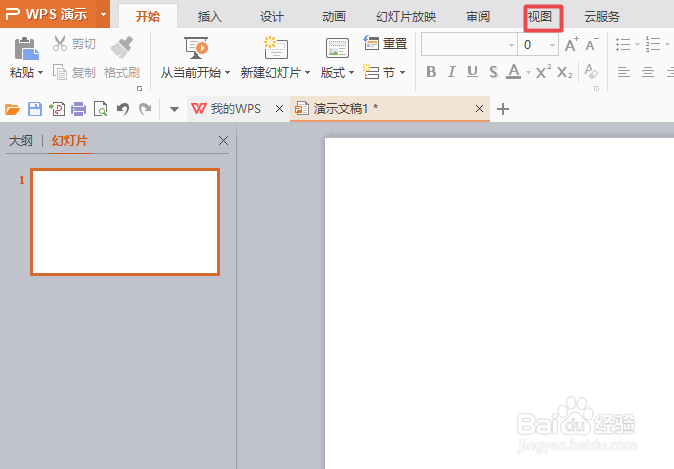
Task: Open the 动画 ribbon tab
Action: tap(334, 16)
